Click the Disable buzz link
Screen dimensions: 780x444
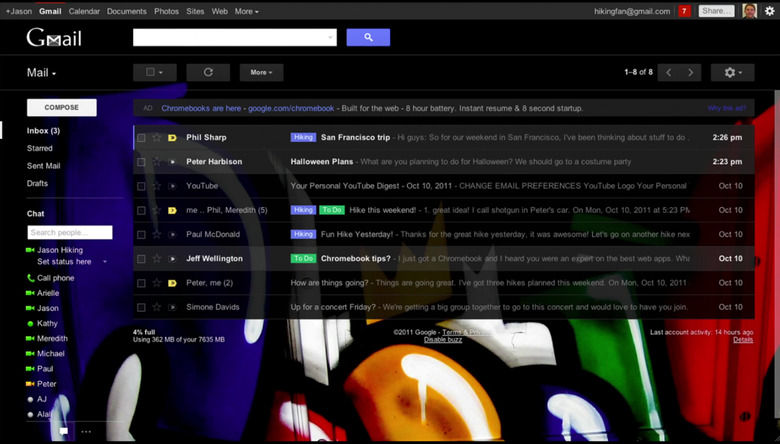tap(443, 340)
